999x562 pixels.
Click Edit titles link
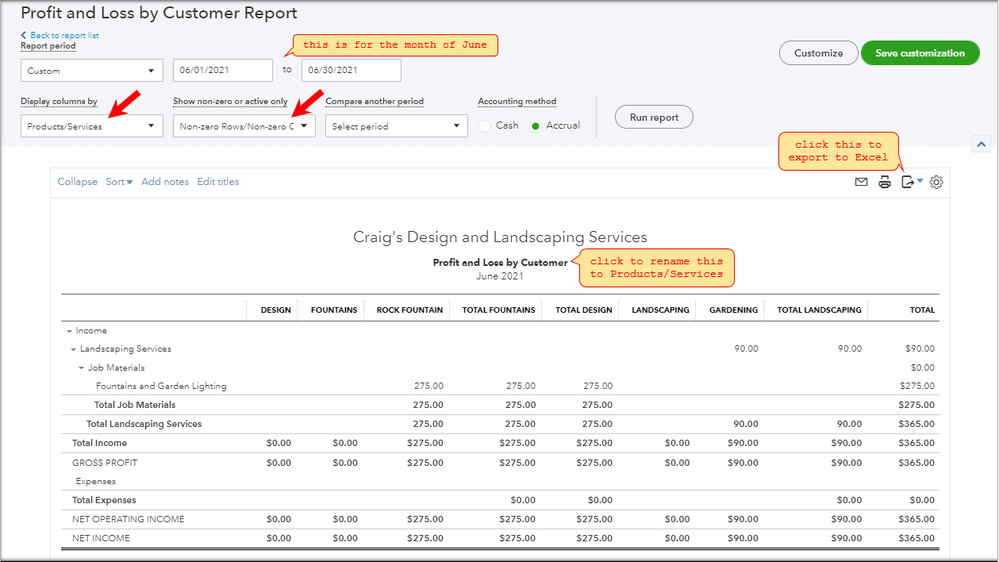click(218, 182)
